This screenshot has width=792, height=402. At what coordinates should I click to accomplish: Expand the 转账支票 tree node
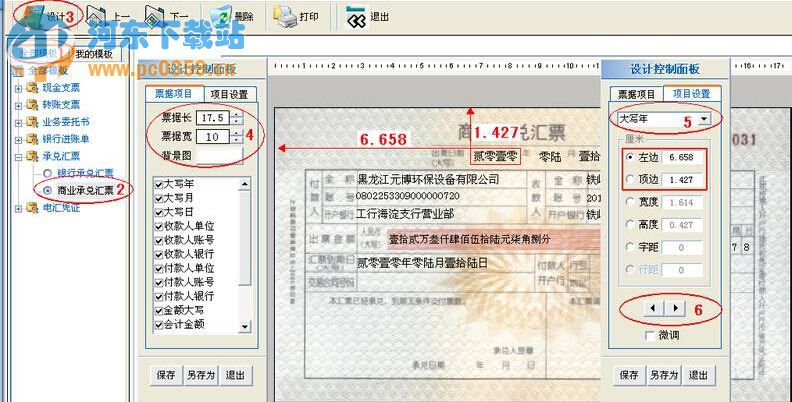pyautogui.click(x=18, y=106)
